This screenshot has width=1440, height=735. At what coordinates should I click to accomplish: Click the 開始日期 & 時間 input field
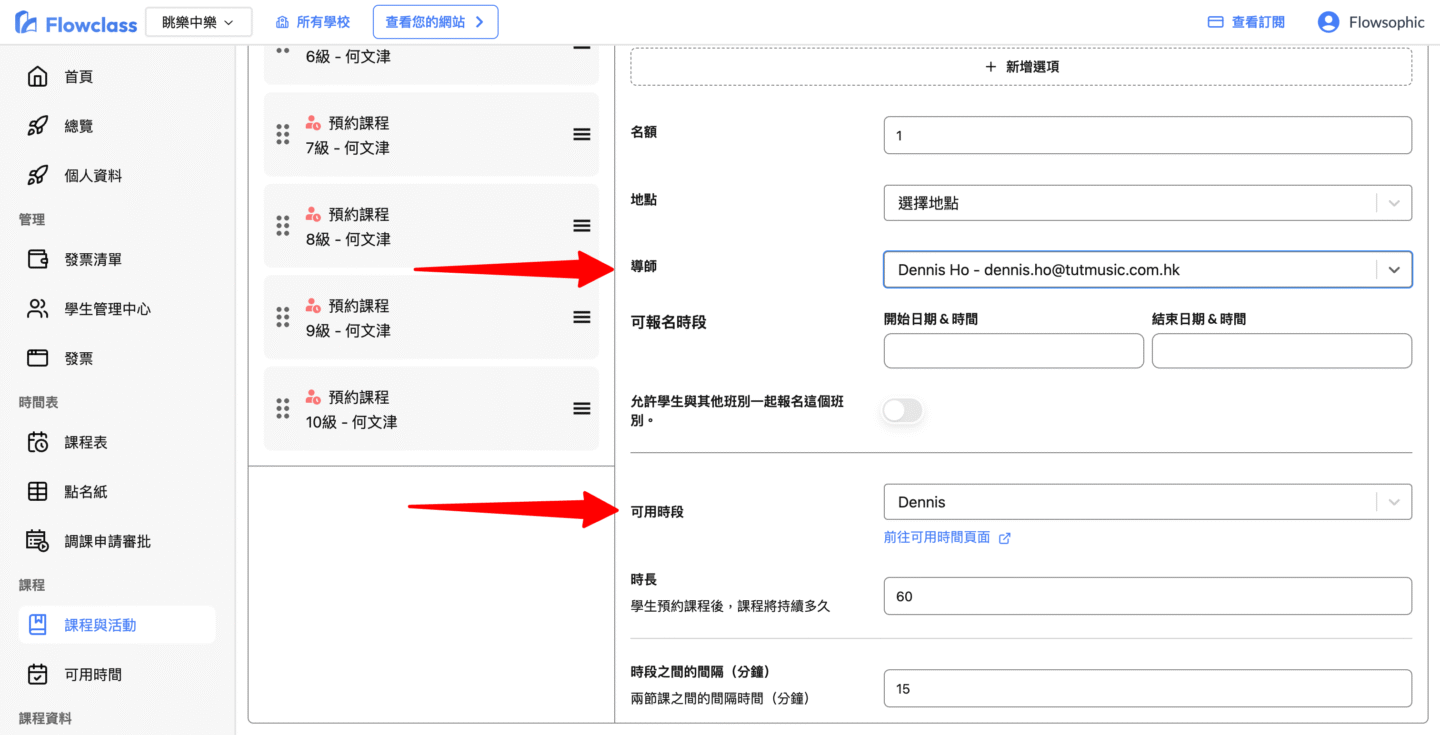tap(1013, 351)
